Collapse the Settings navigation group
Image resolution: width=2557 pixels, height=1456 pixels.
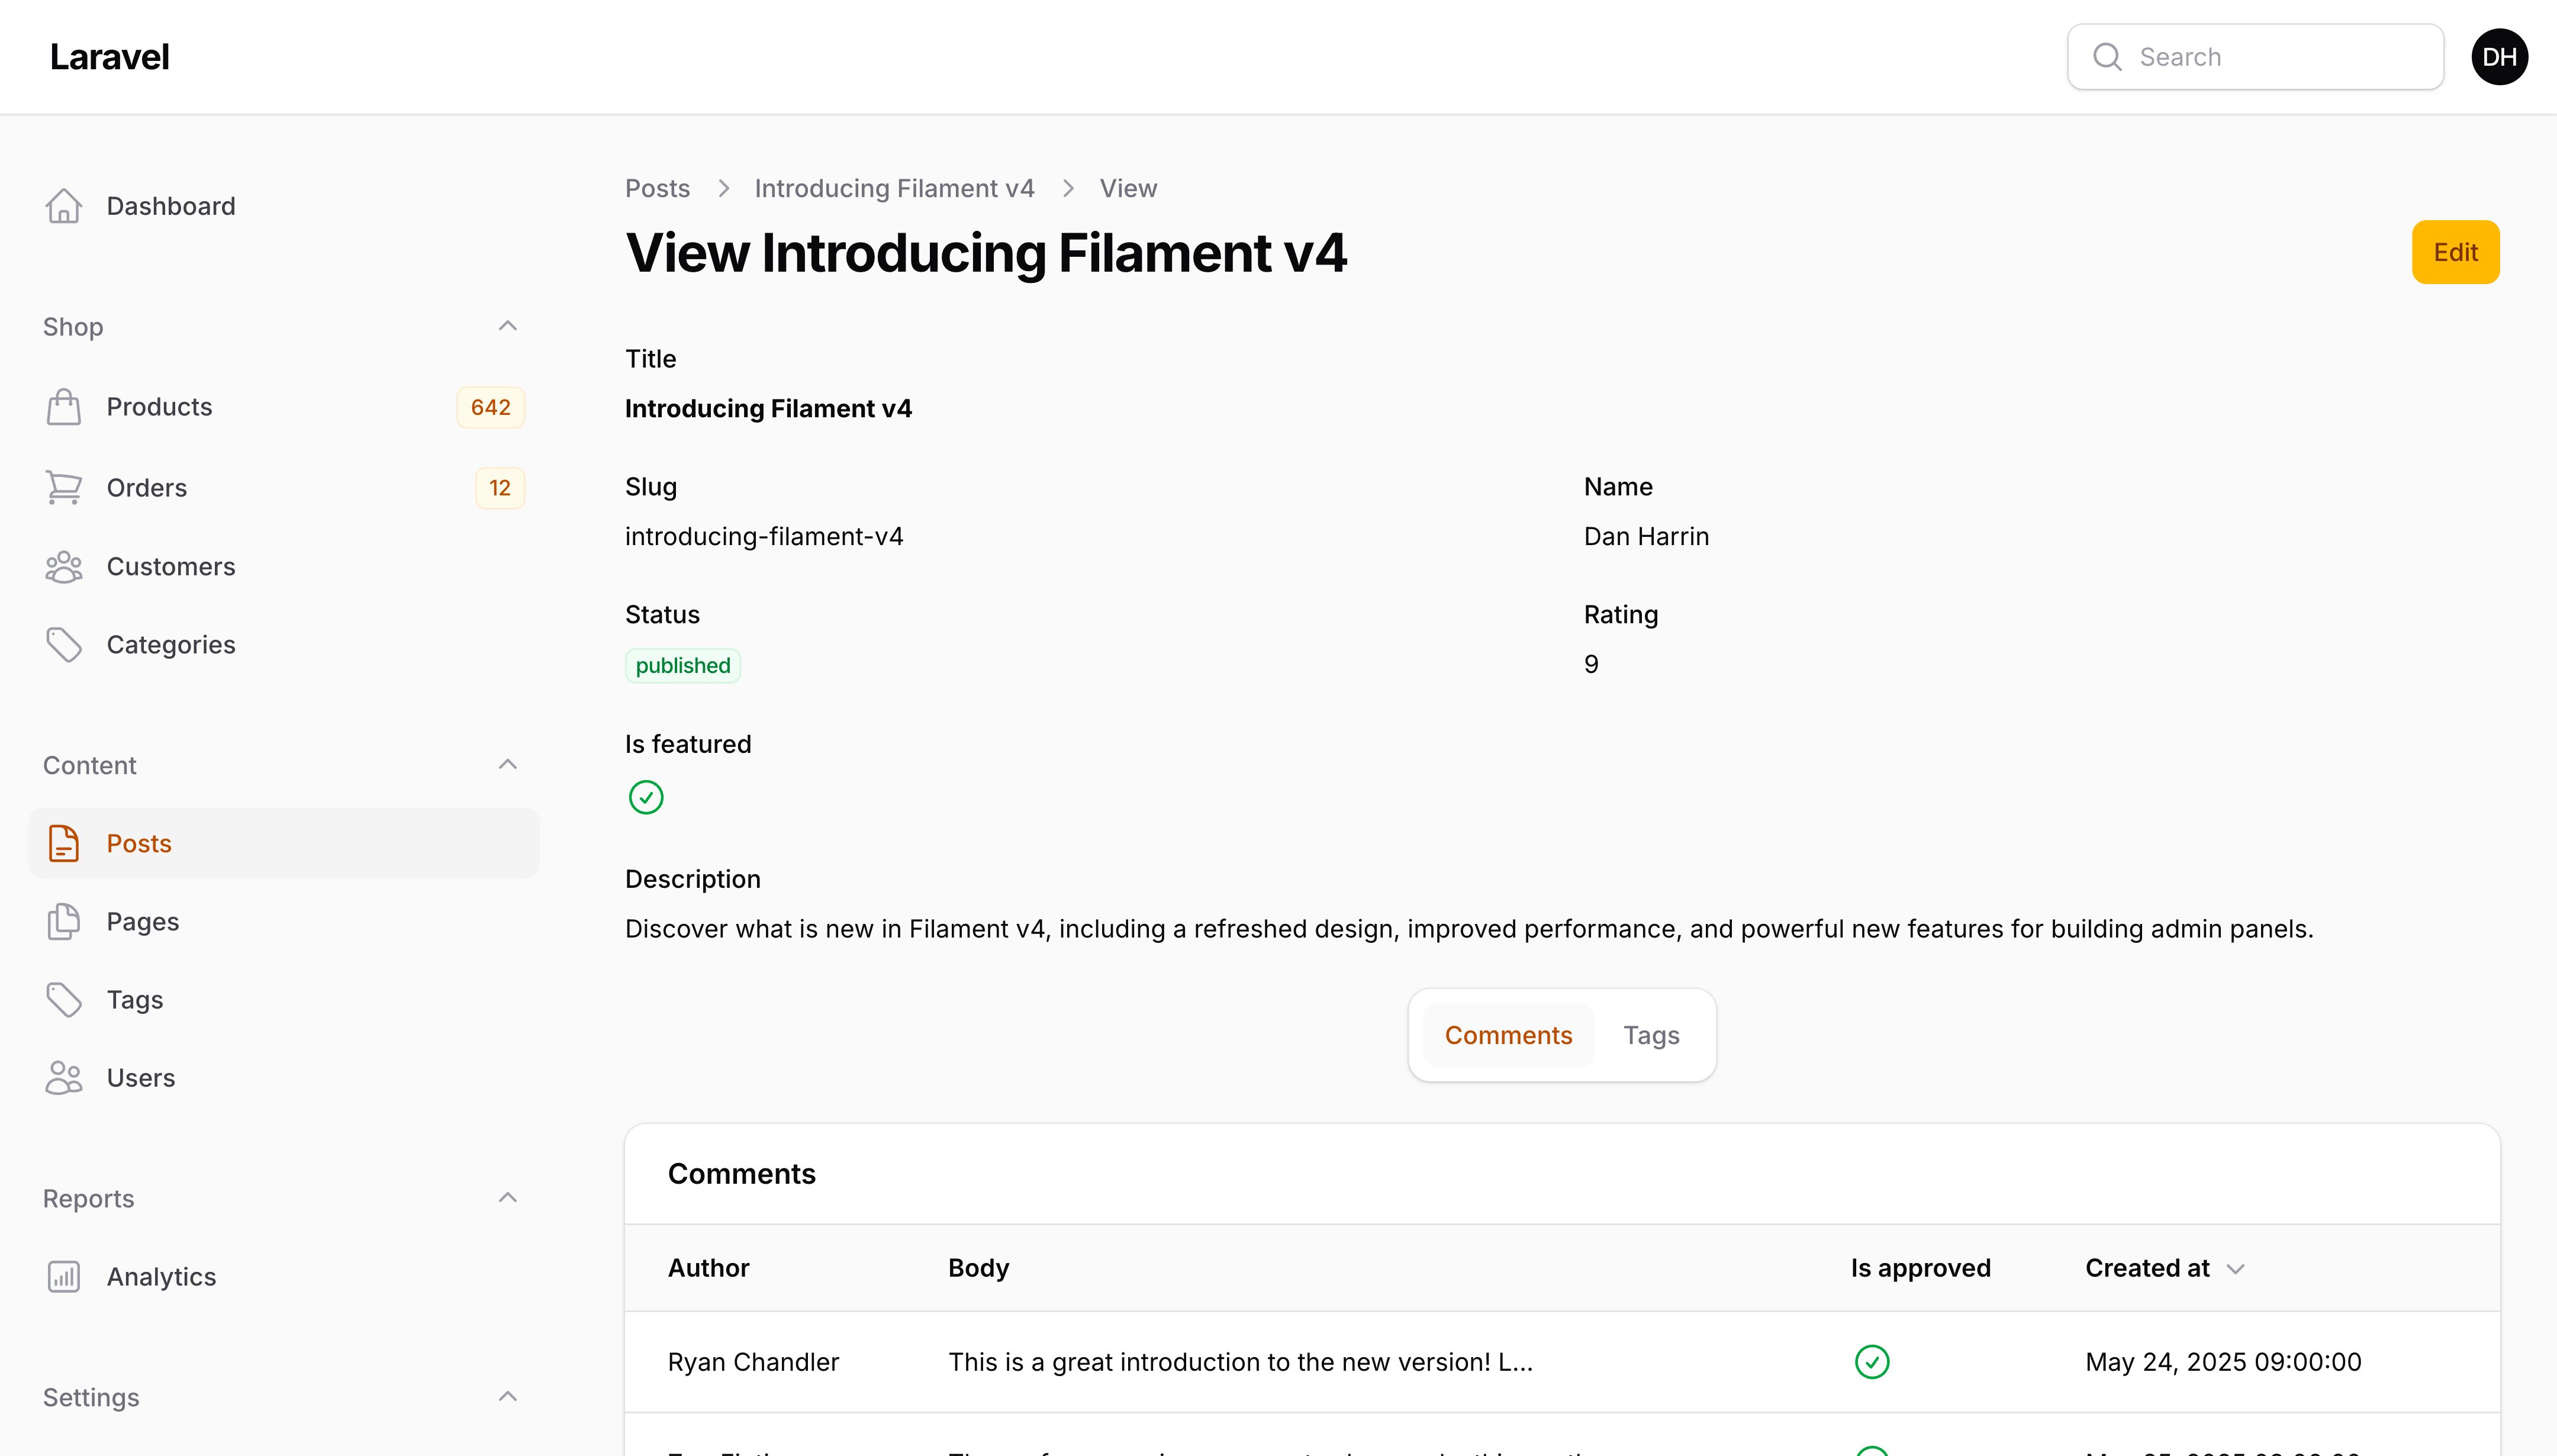(x=508, y=1397)
